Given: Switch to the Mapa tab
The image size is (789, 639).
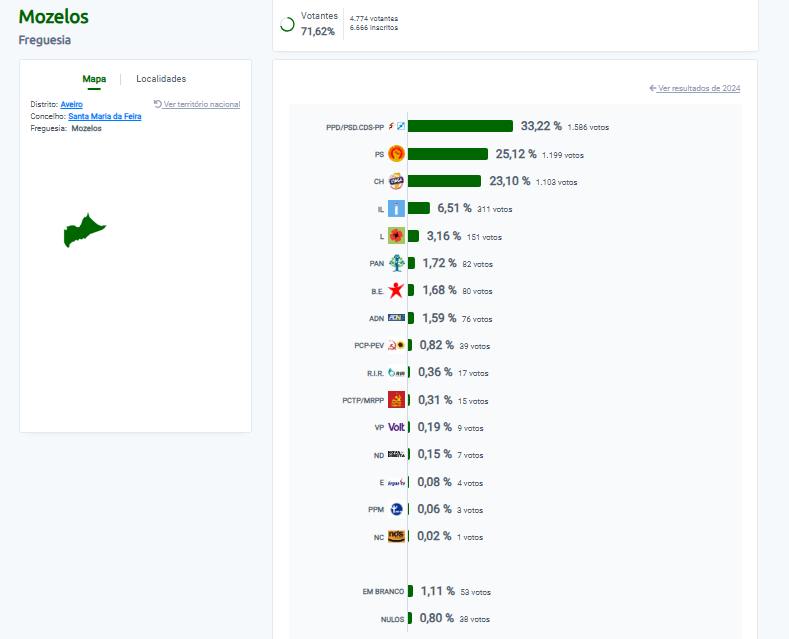Looking at the screenshot, I should [94, 79].
